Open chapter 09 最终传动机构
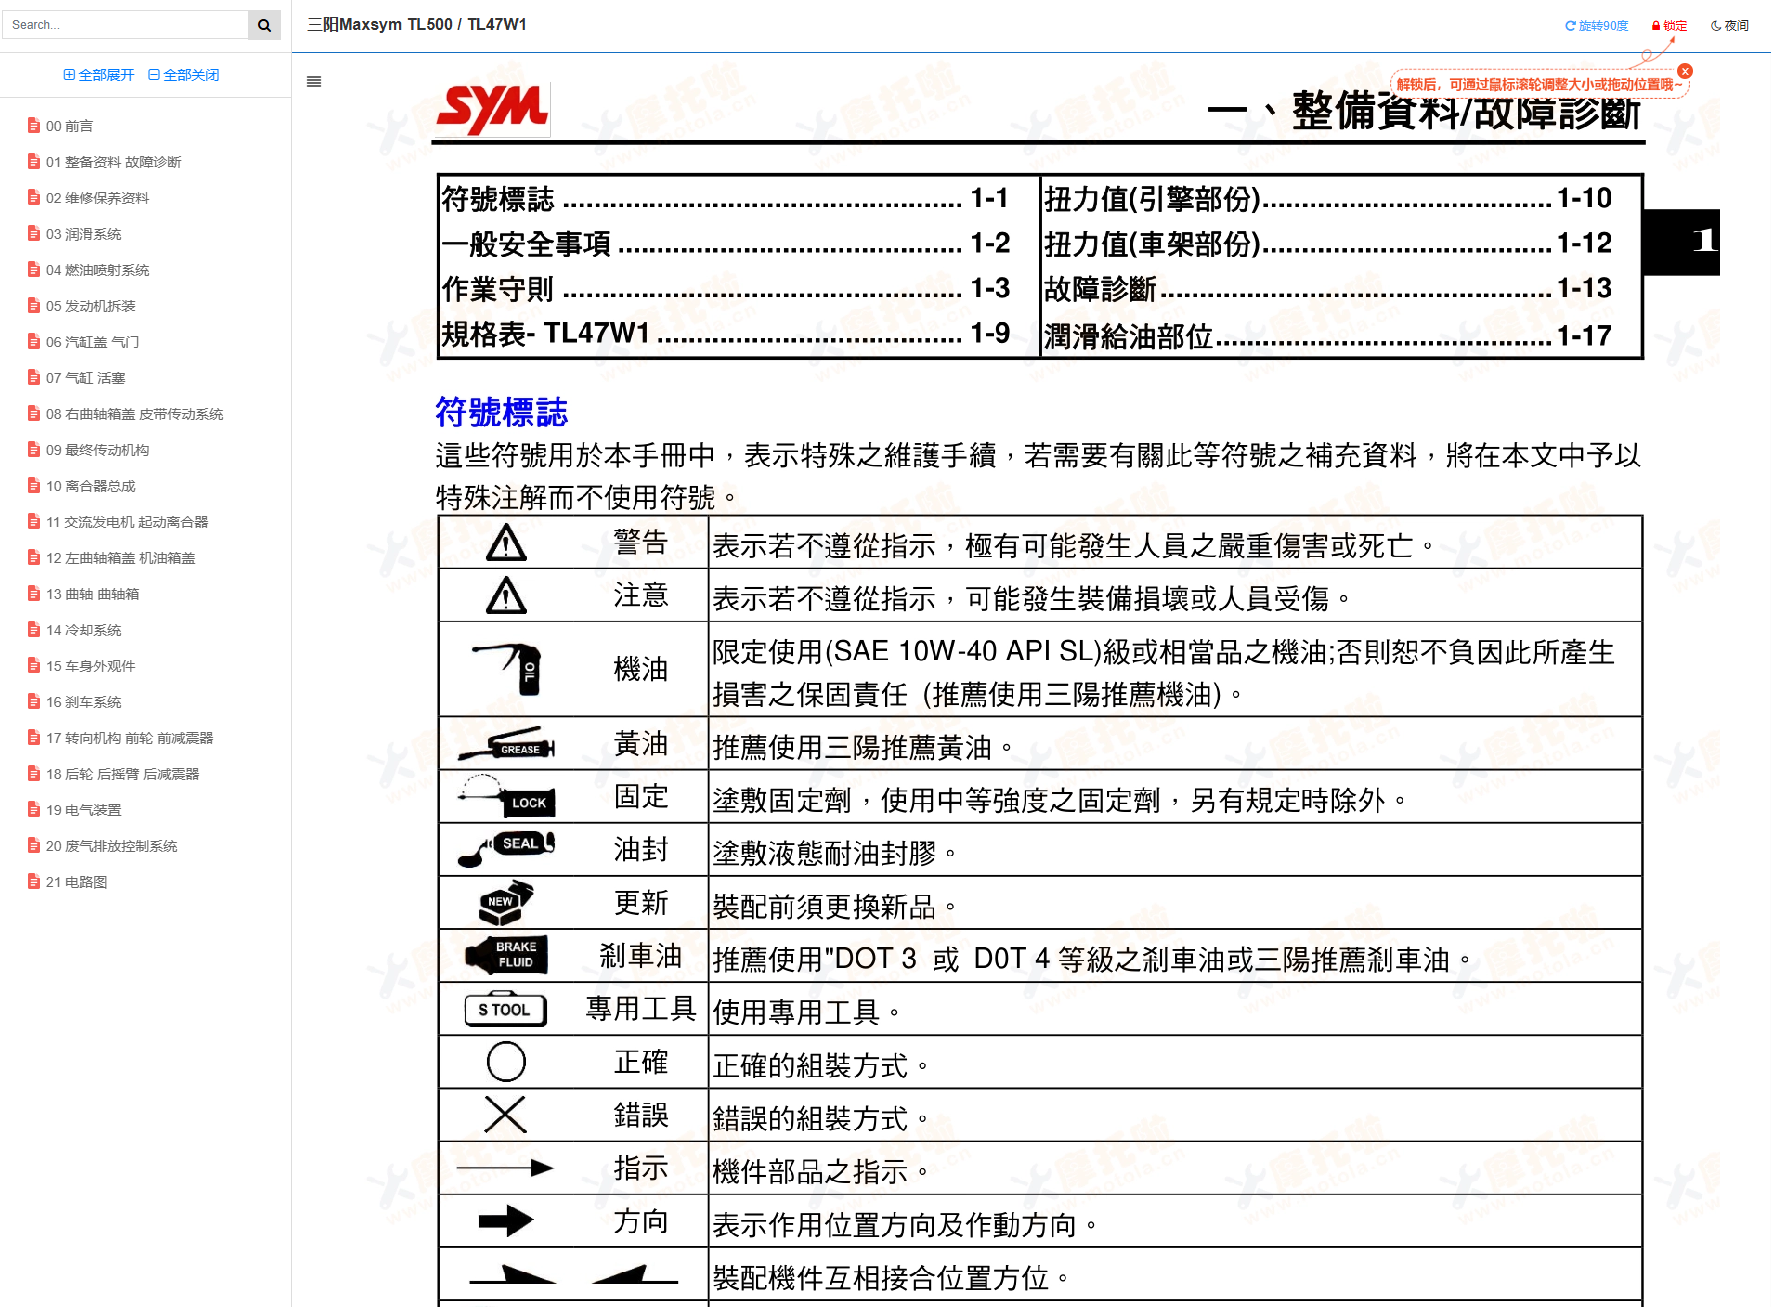1771x1307 pixels. click(97, 450)
